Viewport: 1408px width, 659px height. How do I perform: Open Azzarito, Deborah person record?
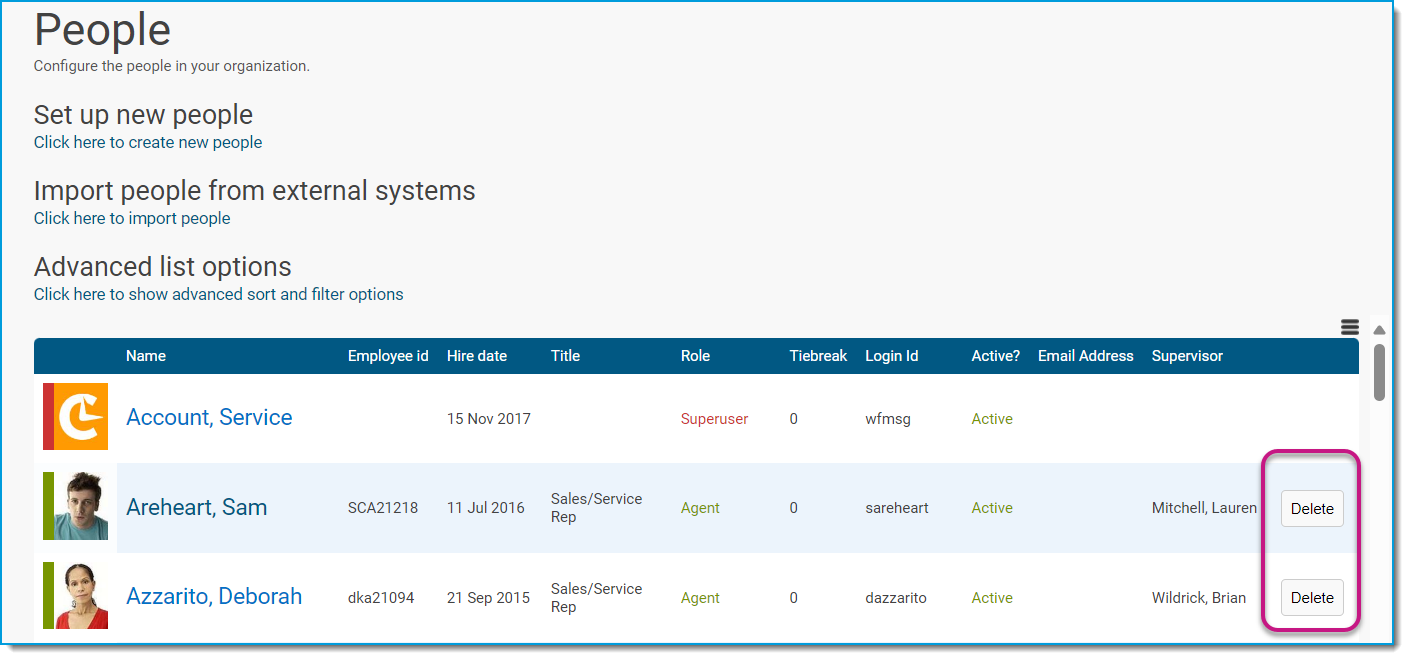coord(214,596)
